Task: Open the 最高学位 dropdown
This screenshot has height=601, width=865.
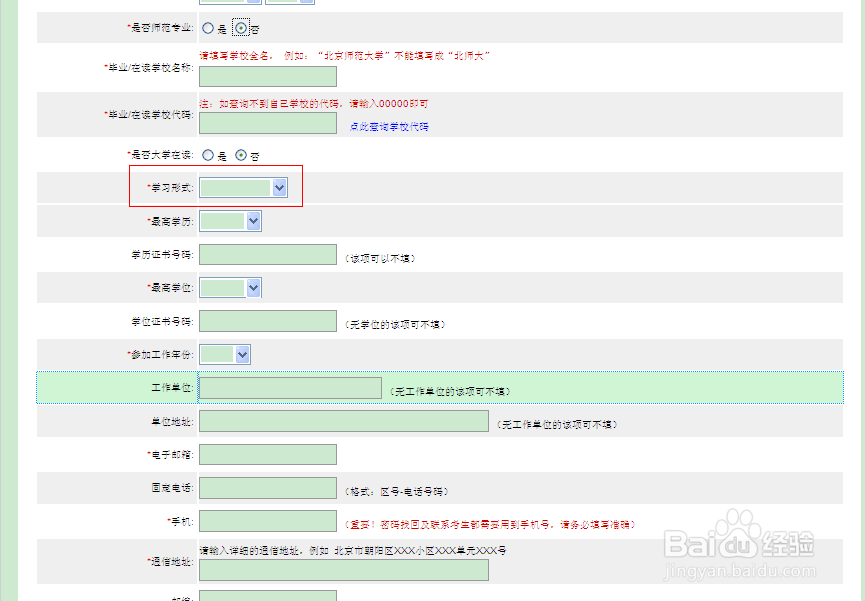Action: (x=230, y=287)
